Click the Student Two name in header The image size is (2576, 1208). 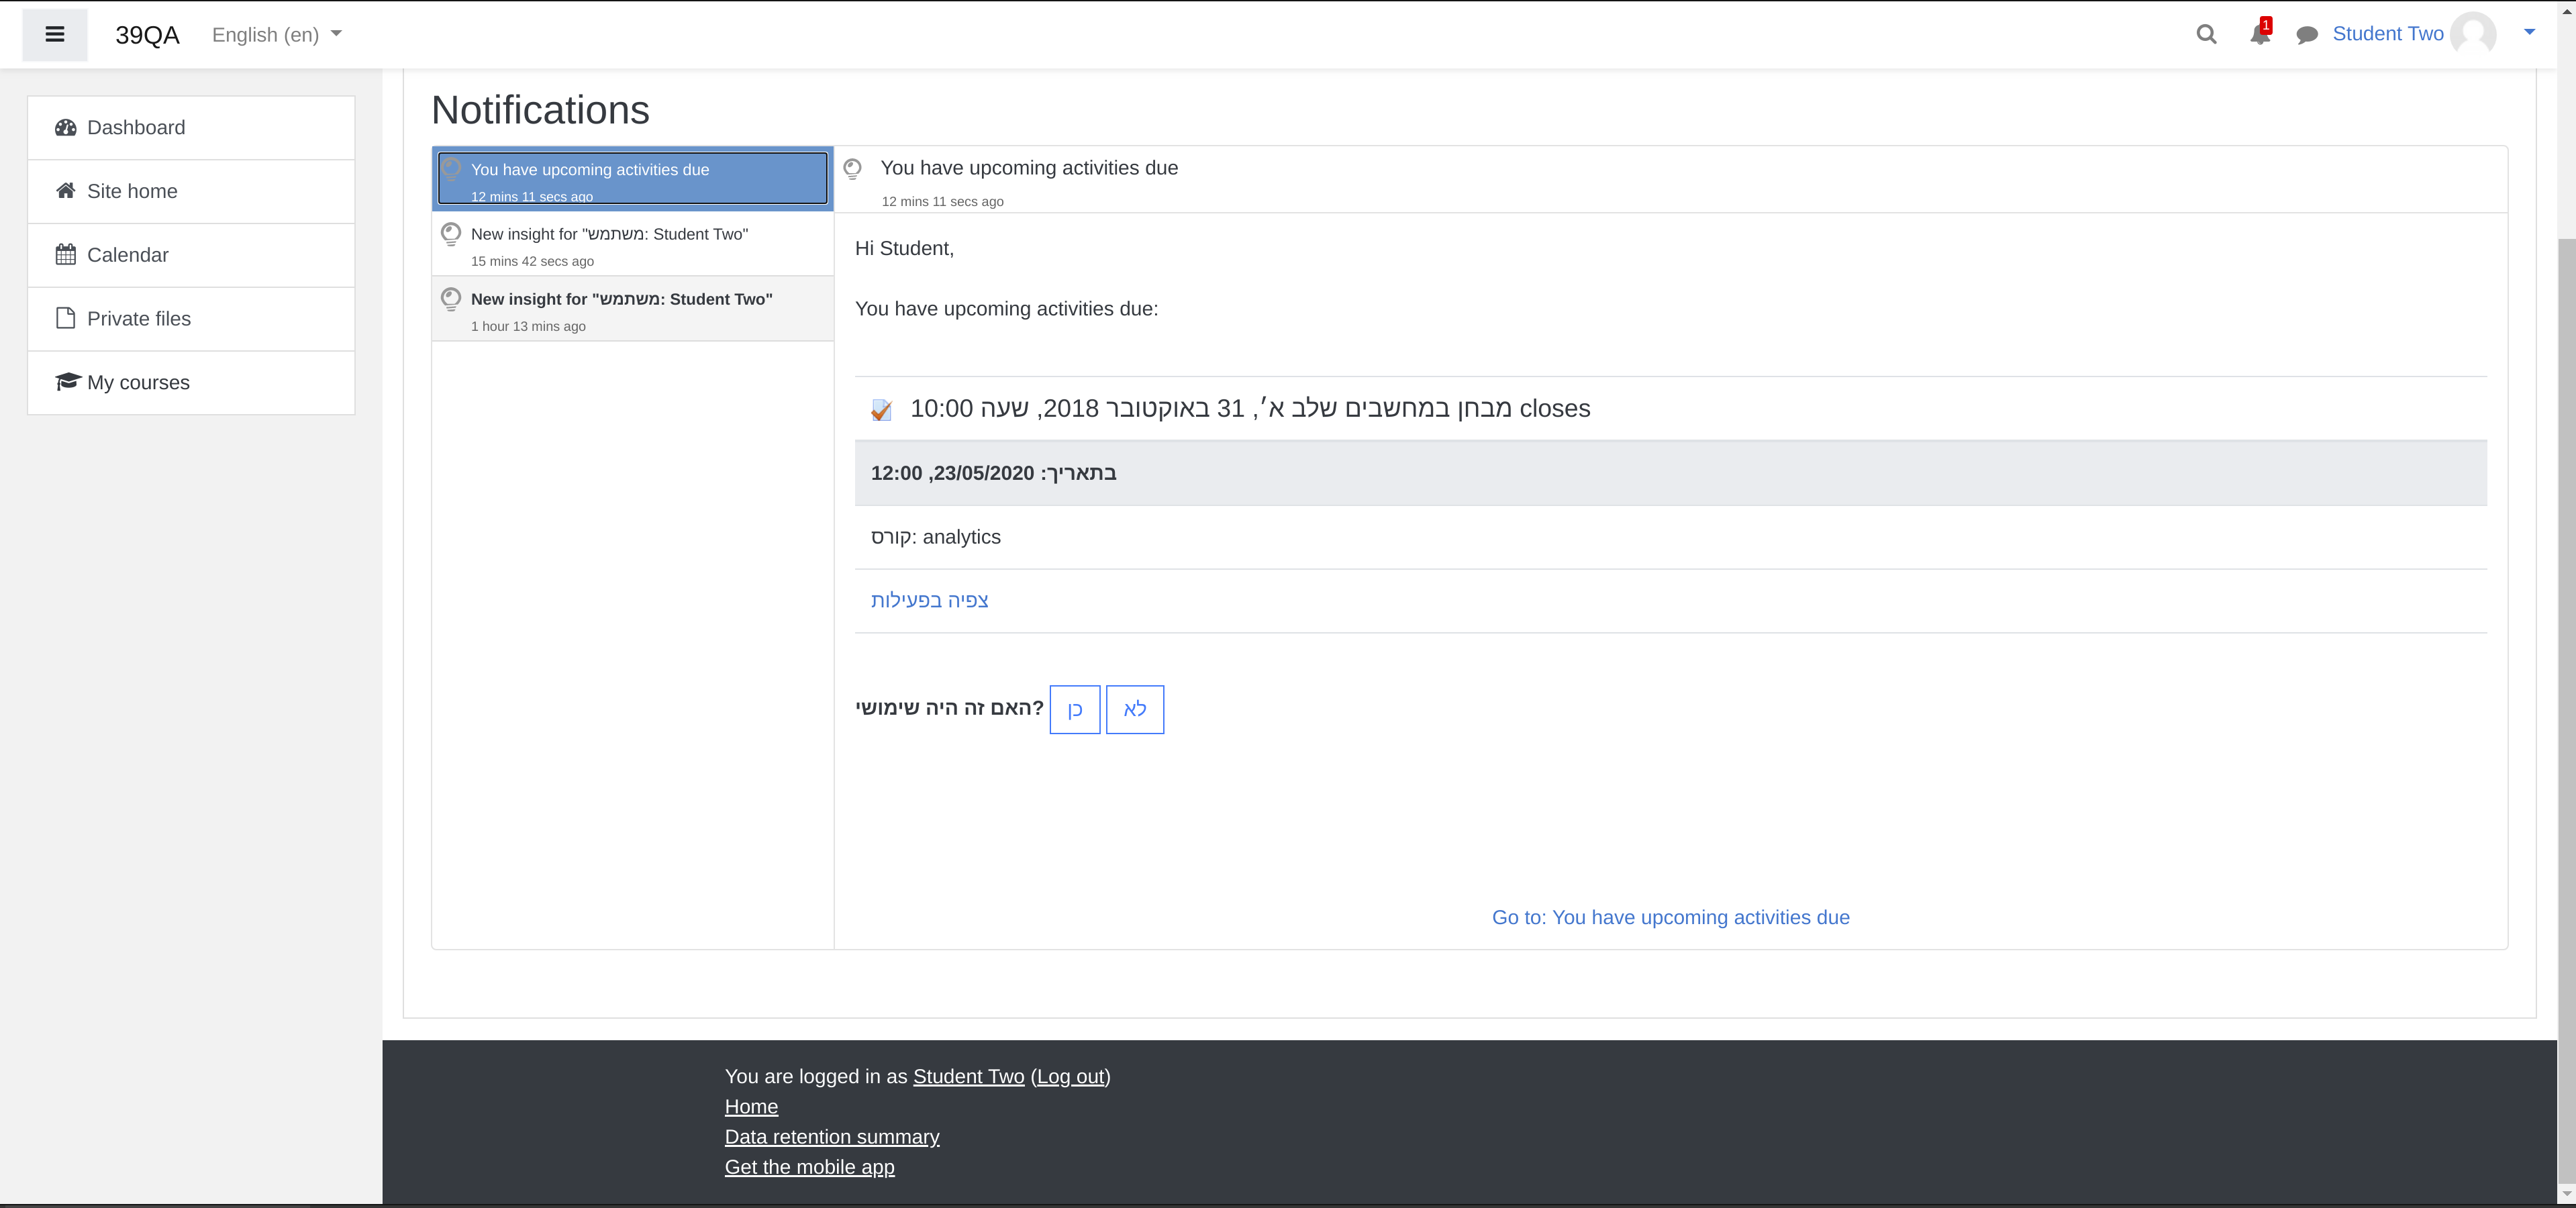2388,34
